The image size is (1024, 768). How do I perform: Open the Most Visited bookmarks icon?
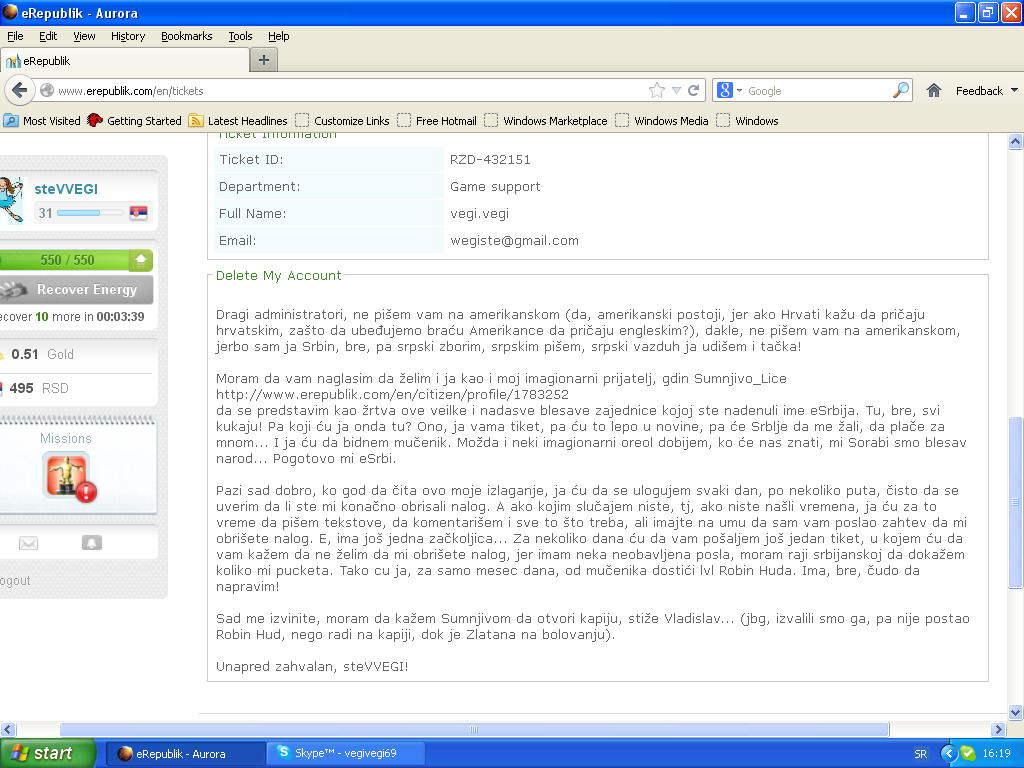(11, 120)
